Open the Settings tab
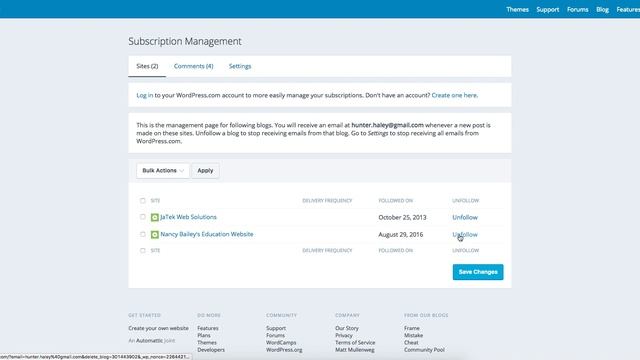This screenshot has height=360, width=640. pyautogui.click(x=240, y=66)
